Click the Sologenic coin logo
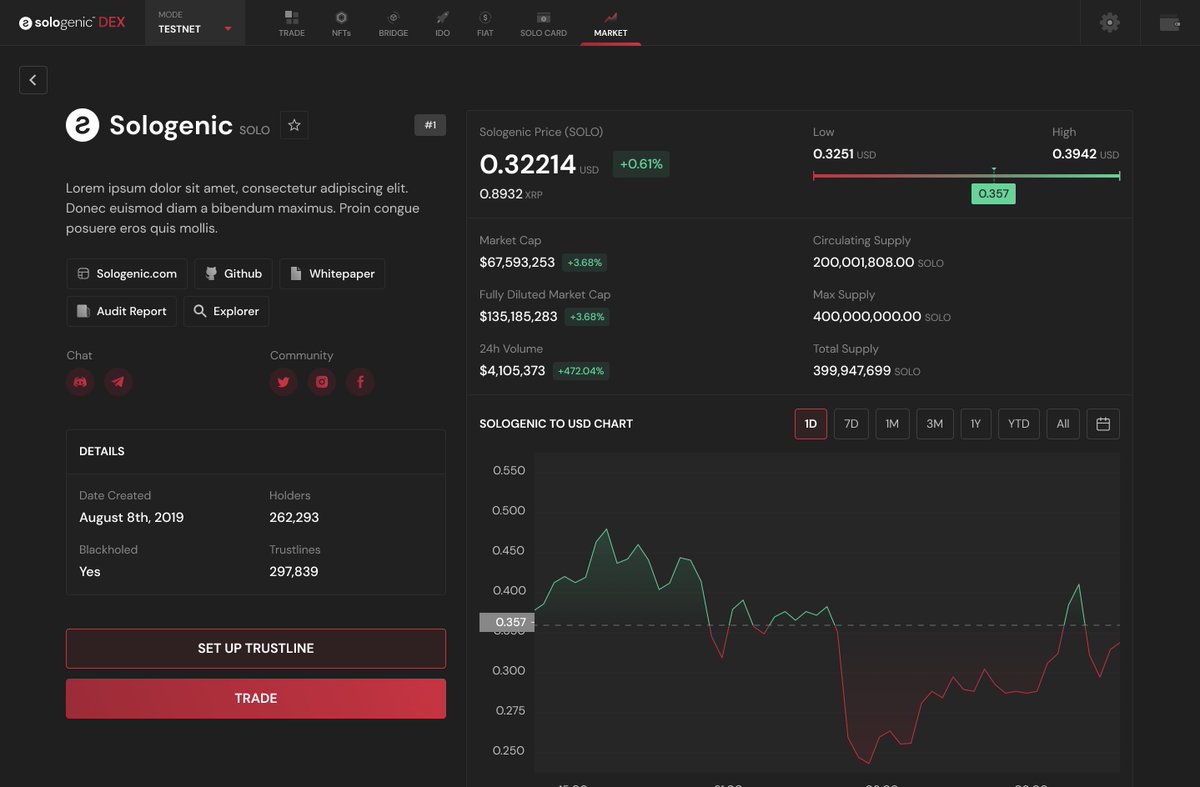 click(x=82, y=125)
